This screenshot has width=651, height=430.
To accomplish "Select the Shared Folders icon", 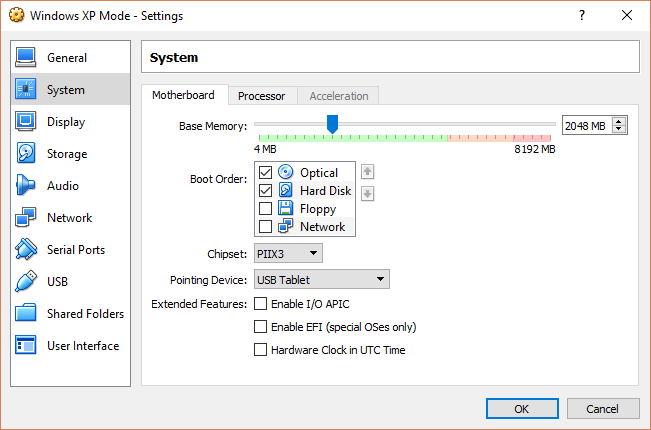I will pos(26,314).
